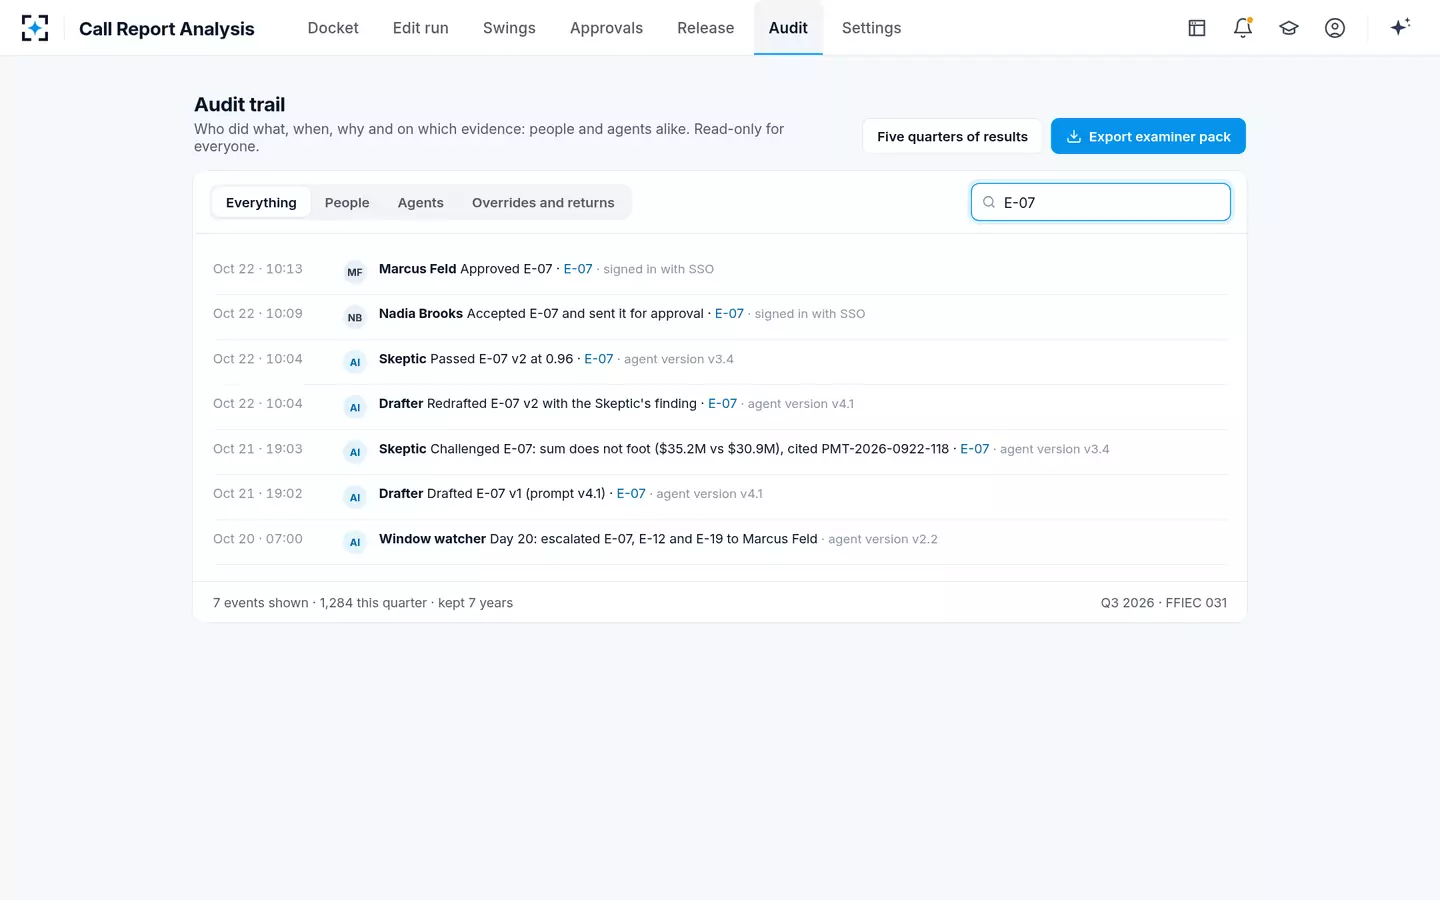
Task: Click the MF avatar beside Marcus Feld
Action: click(x=355, y=272)
